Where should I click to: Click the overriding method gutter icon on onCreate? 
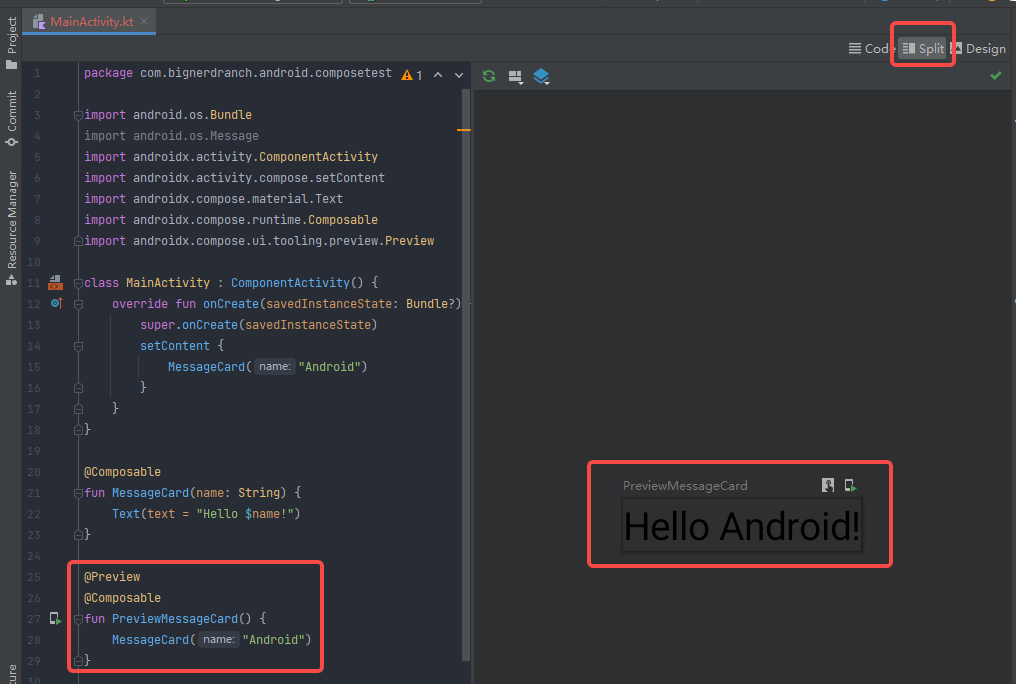[x=55, y=303]
